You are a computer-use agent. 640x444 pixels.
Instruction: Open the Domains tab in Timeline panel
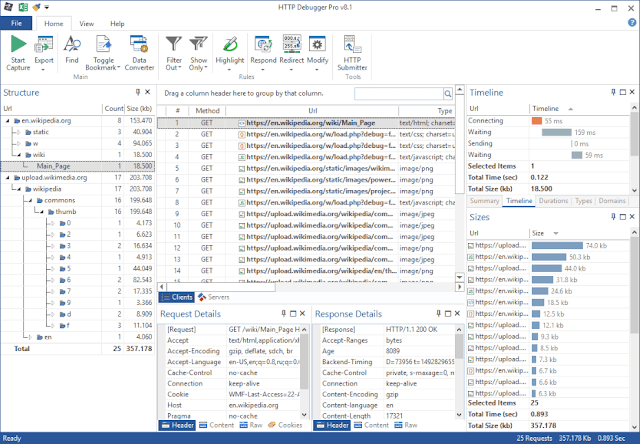(x=612, y=201)
